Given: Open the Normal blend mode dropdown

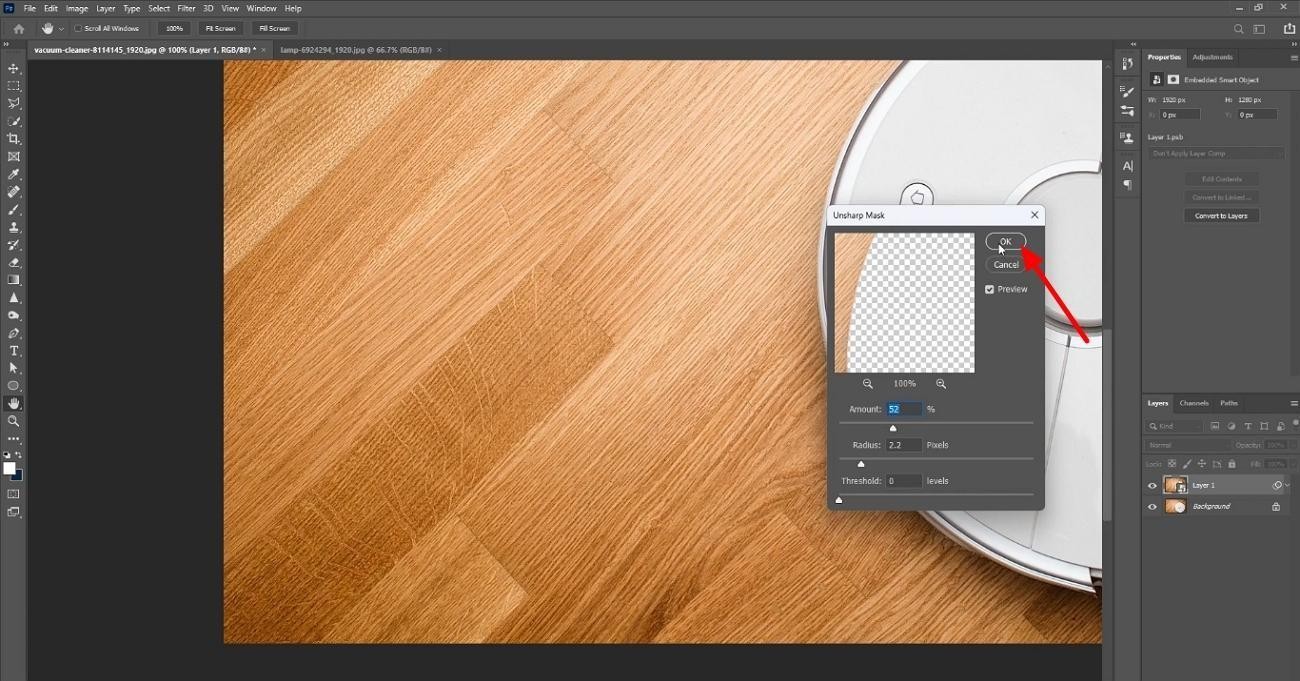Looking at the screenshot, I should pyautogui.click(x=1188, y=445).
